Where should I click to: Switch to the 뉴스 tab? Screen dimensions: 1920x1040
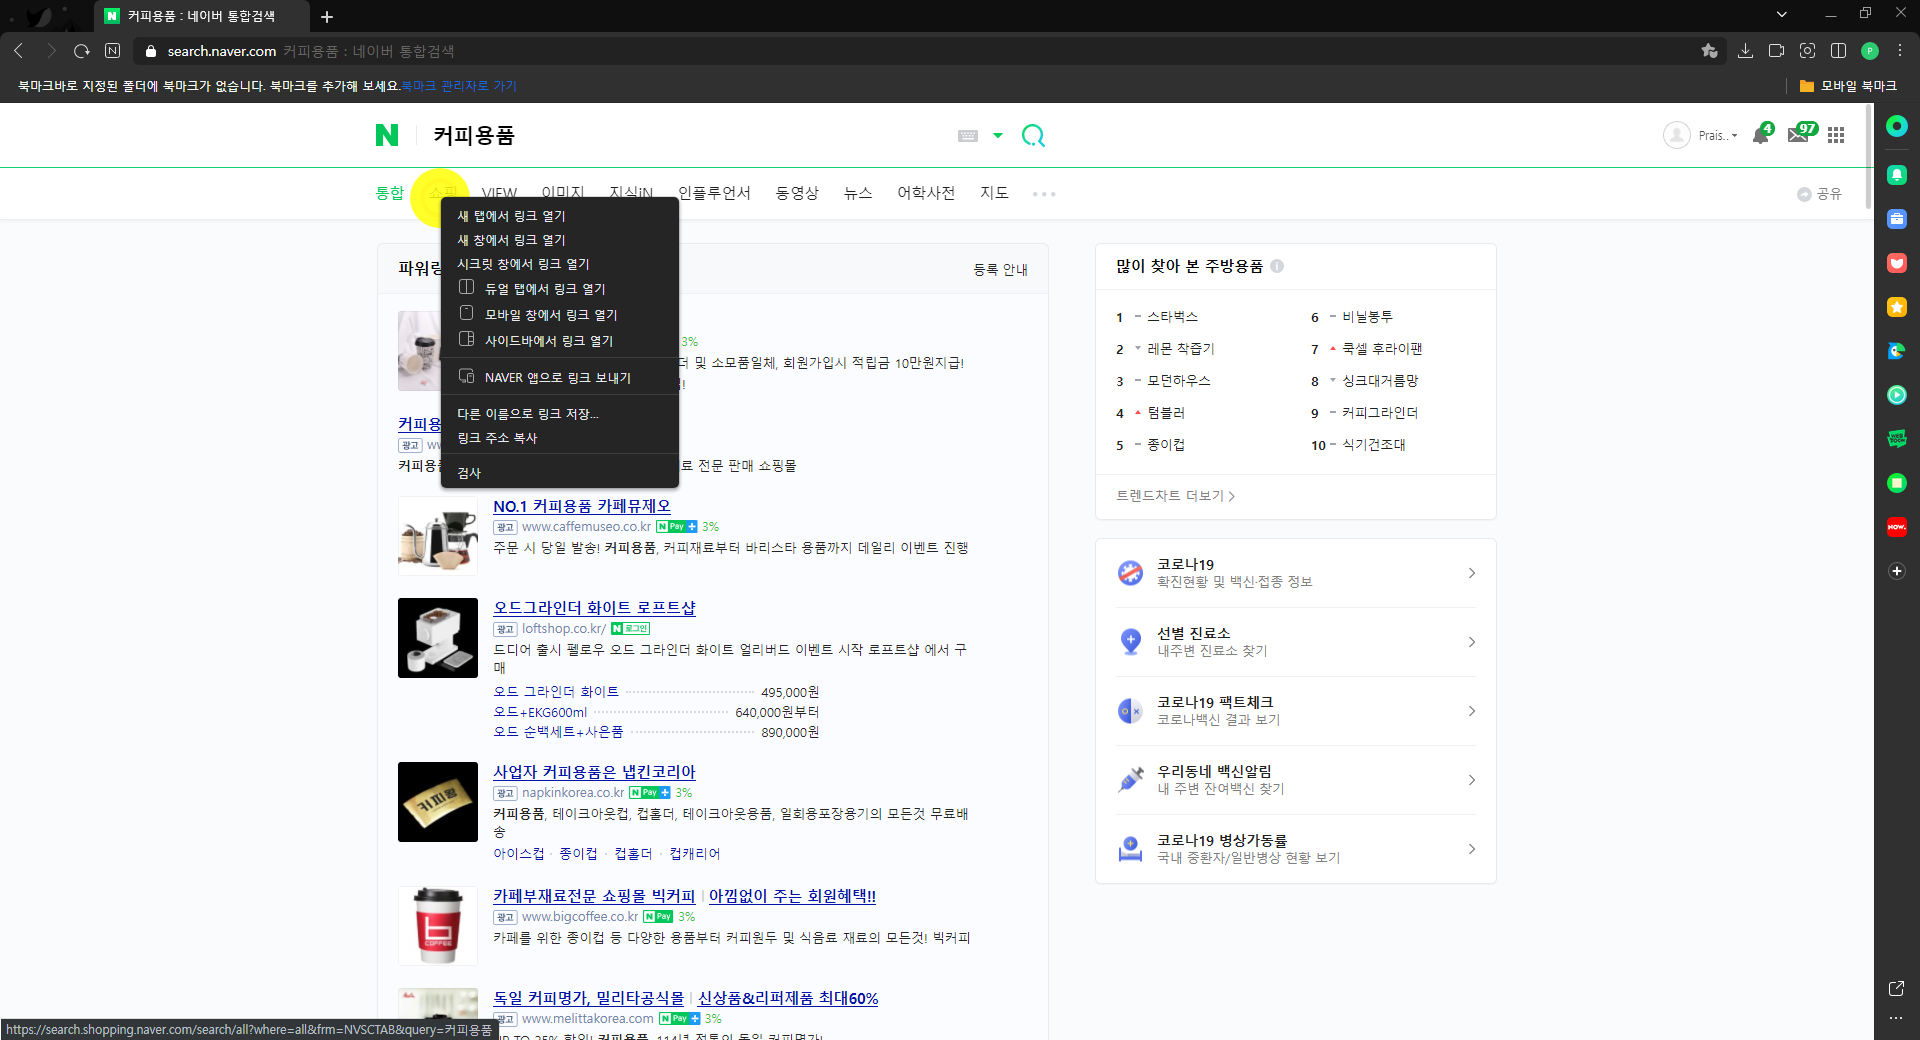pyautogui.click(x=858, y=193)
